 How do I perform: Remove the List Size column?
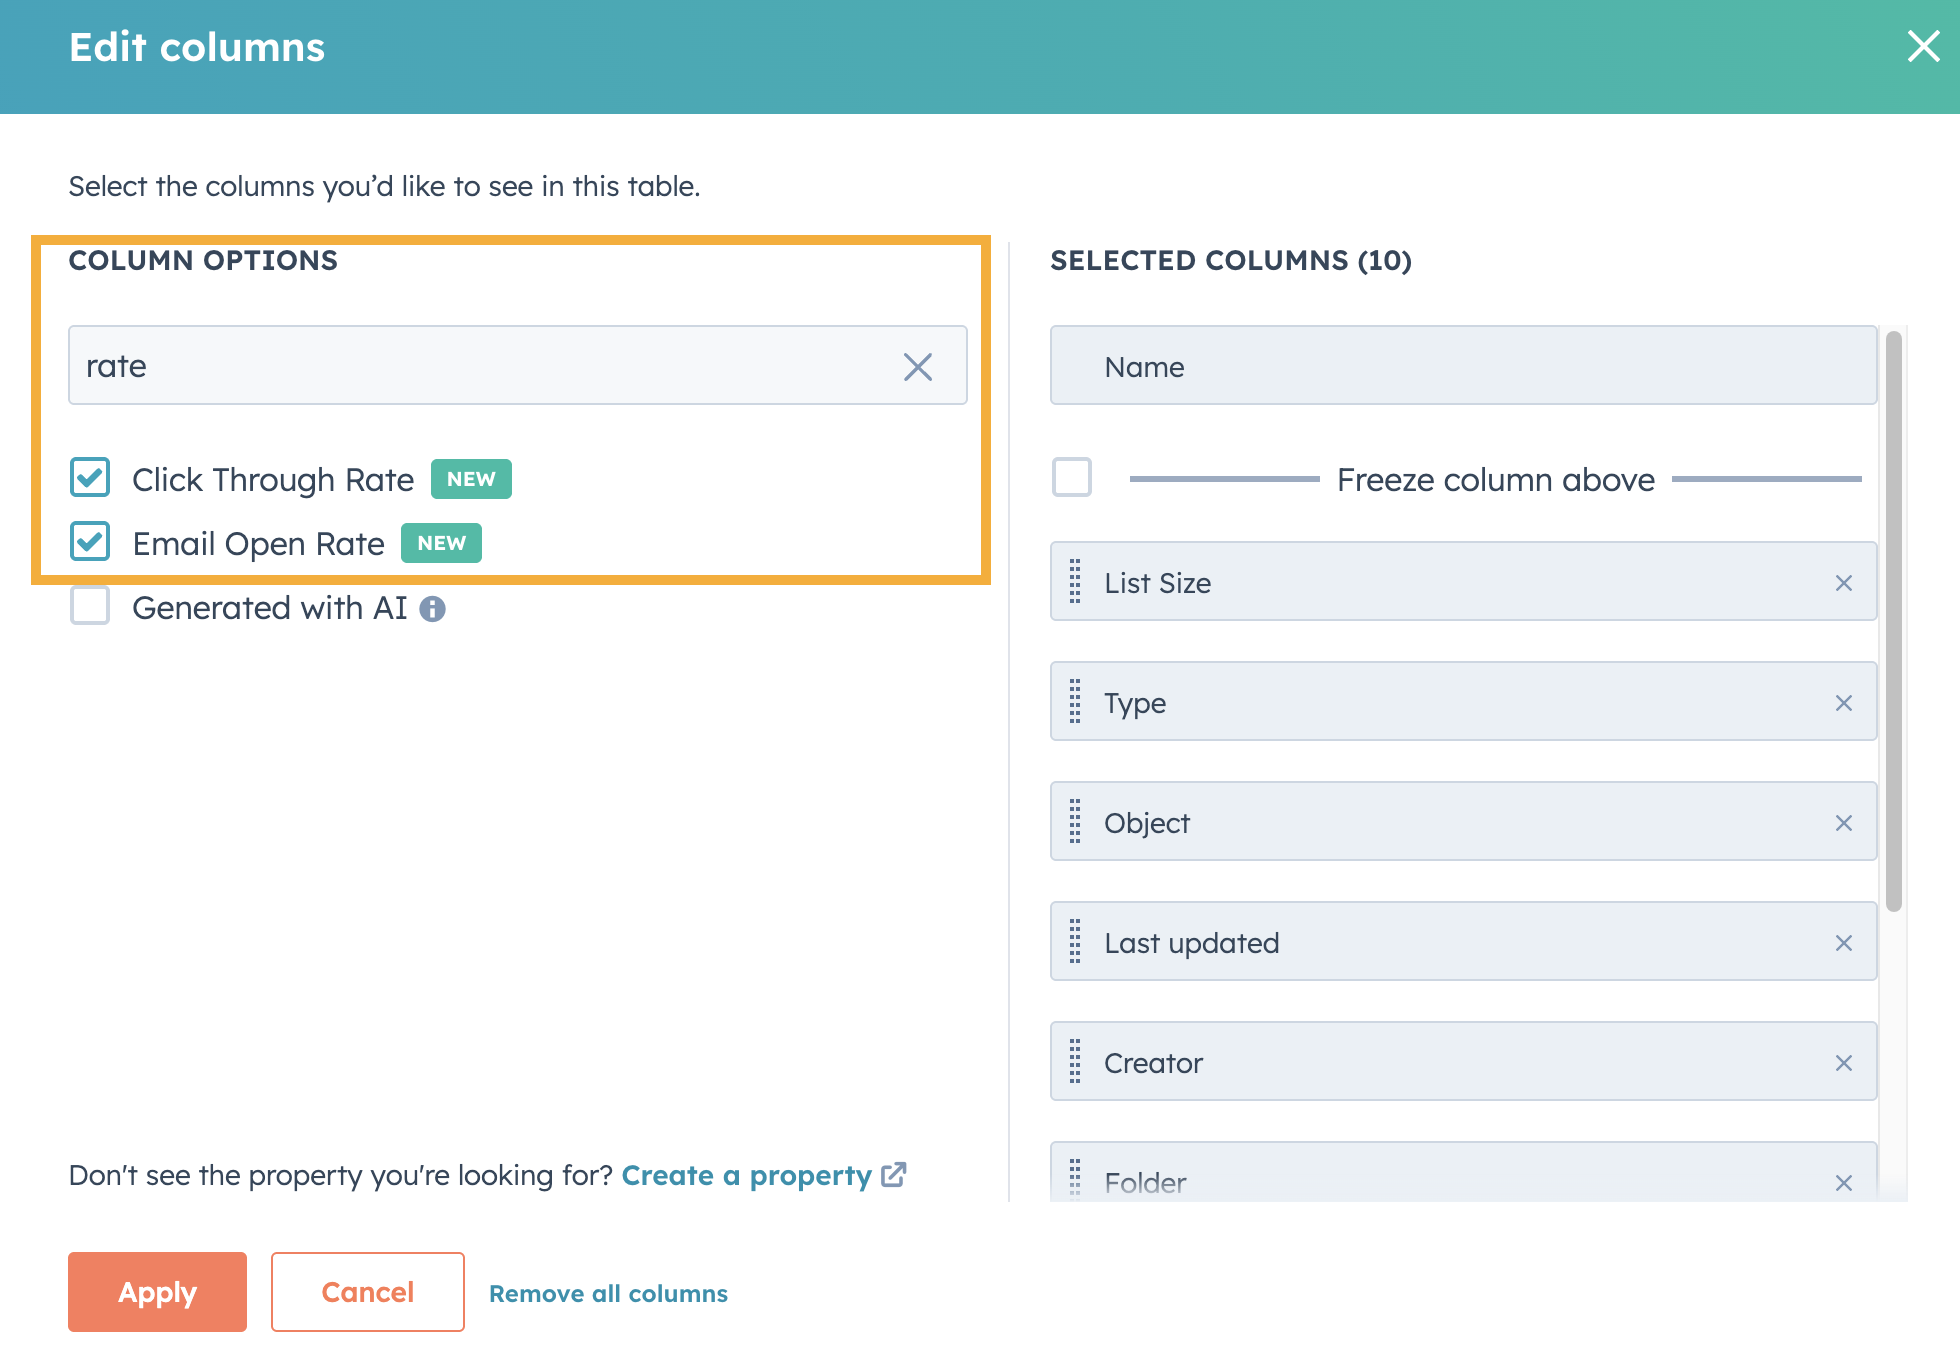coord(1843,583)
